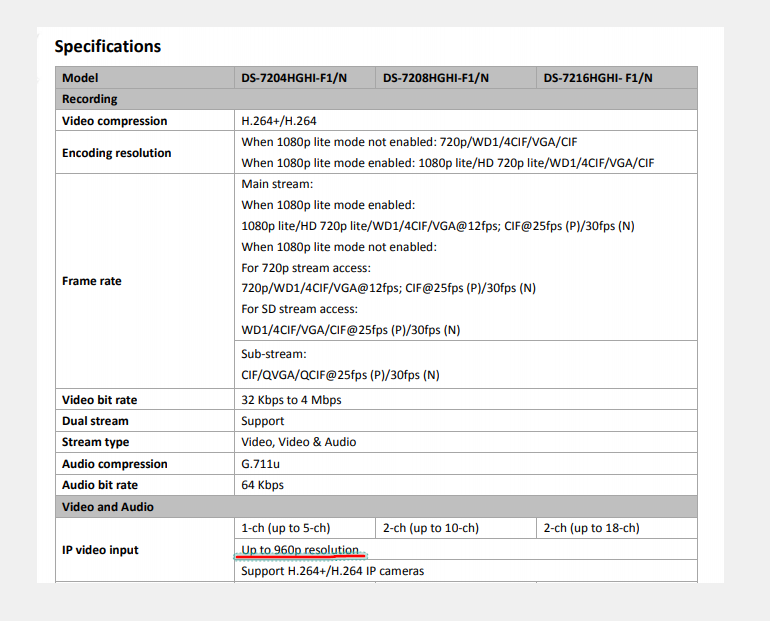Click the Dual stream row label
Viewport: 770px width, 621px height.
(95, 421)
